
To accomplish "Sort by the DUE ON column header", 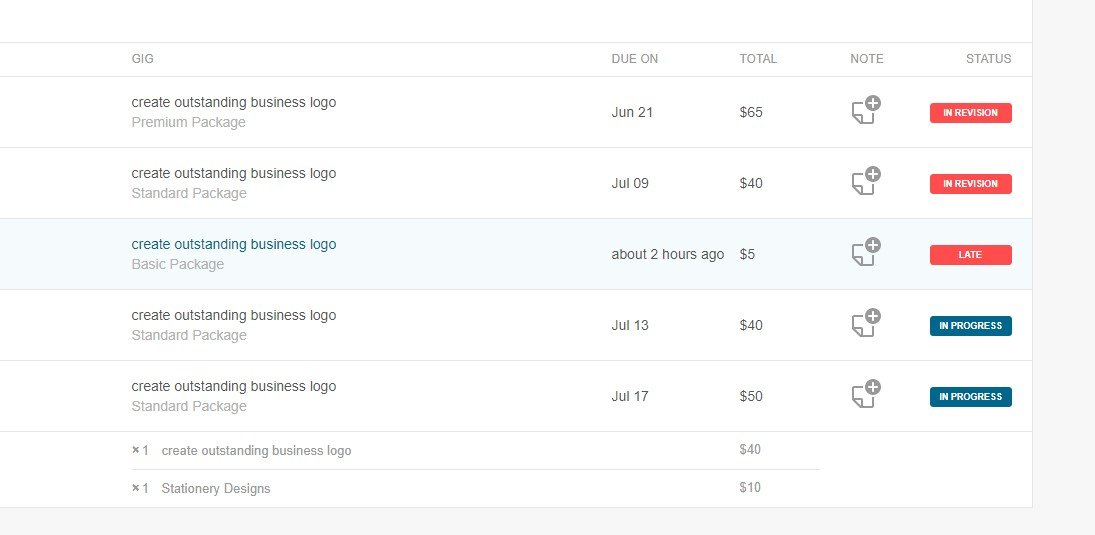I will point(635,59).
